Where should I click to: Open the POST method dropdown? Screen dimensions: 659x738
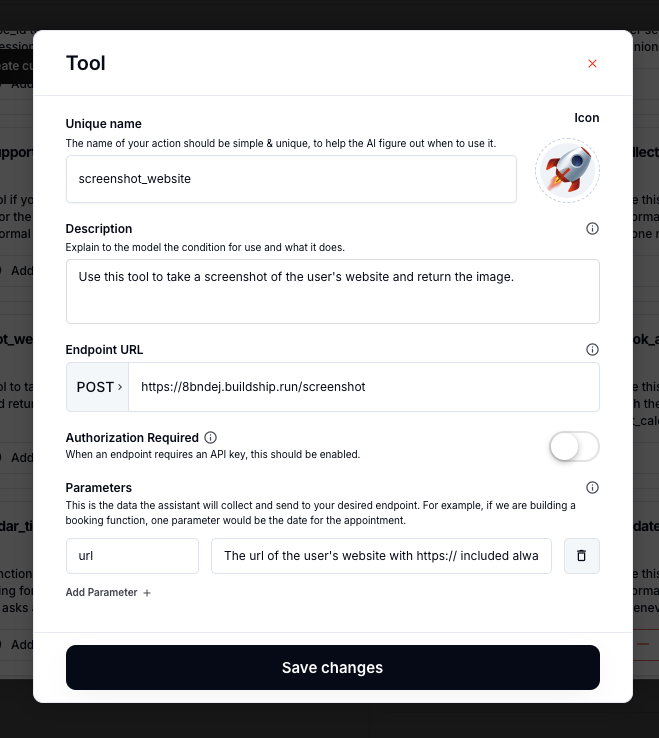pos(99,387)
